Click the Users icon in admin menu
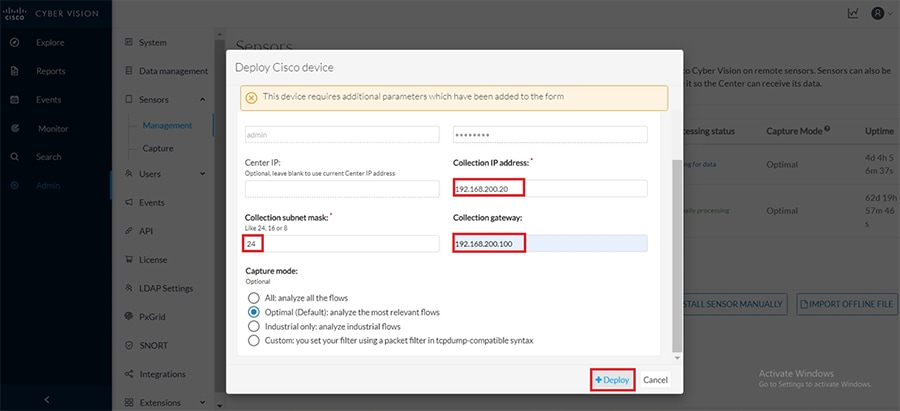 (x=129, y=173)
